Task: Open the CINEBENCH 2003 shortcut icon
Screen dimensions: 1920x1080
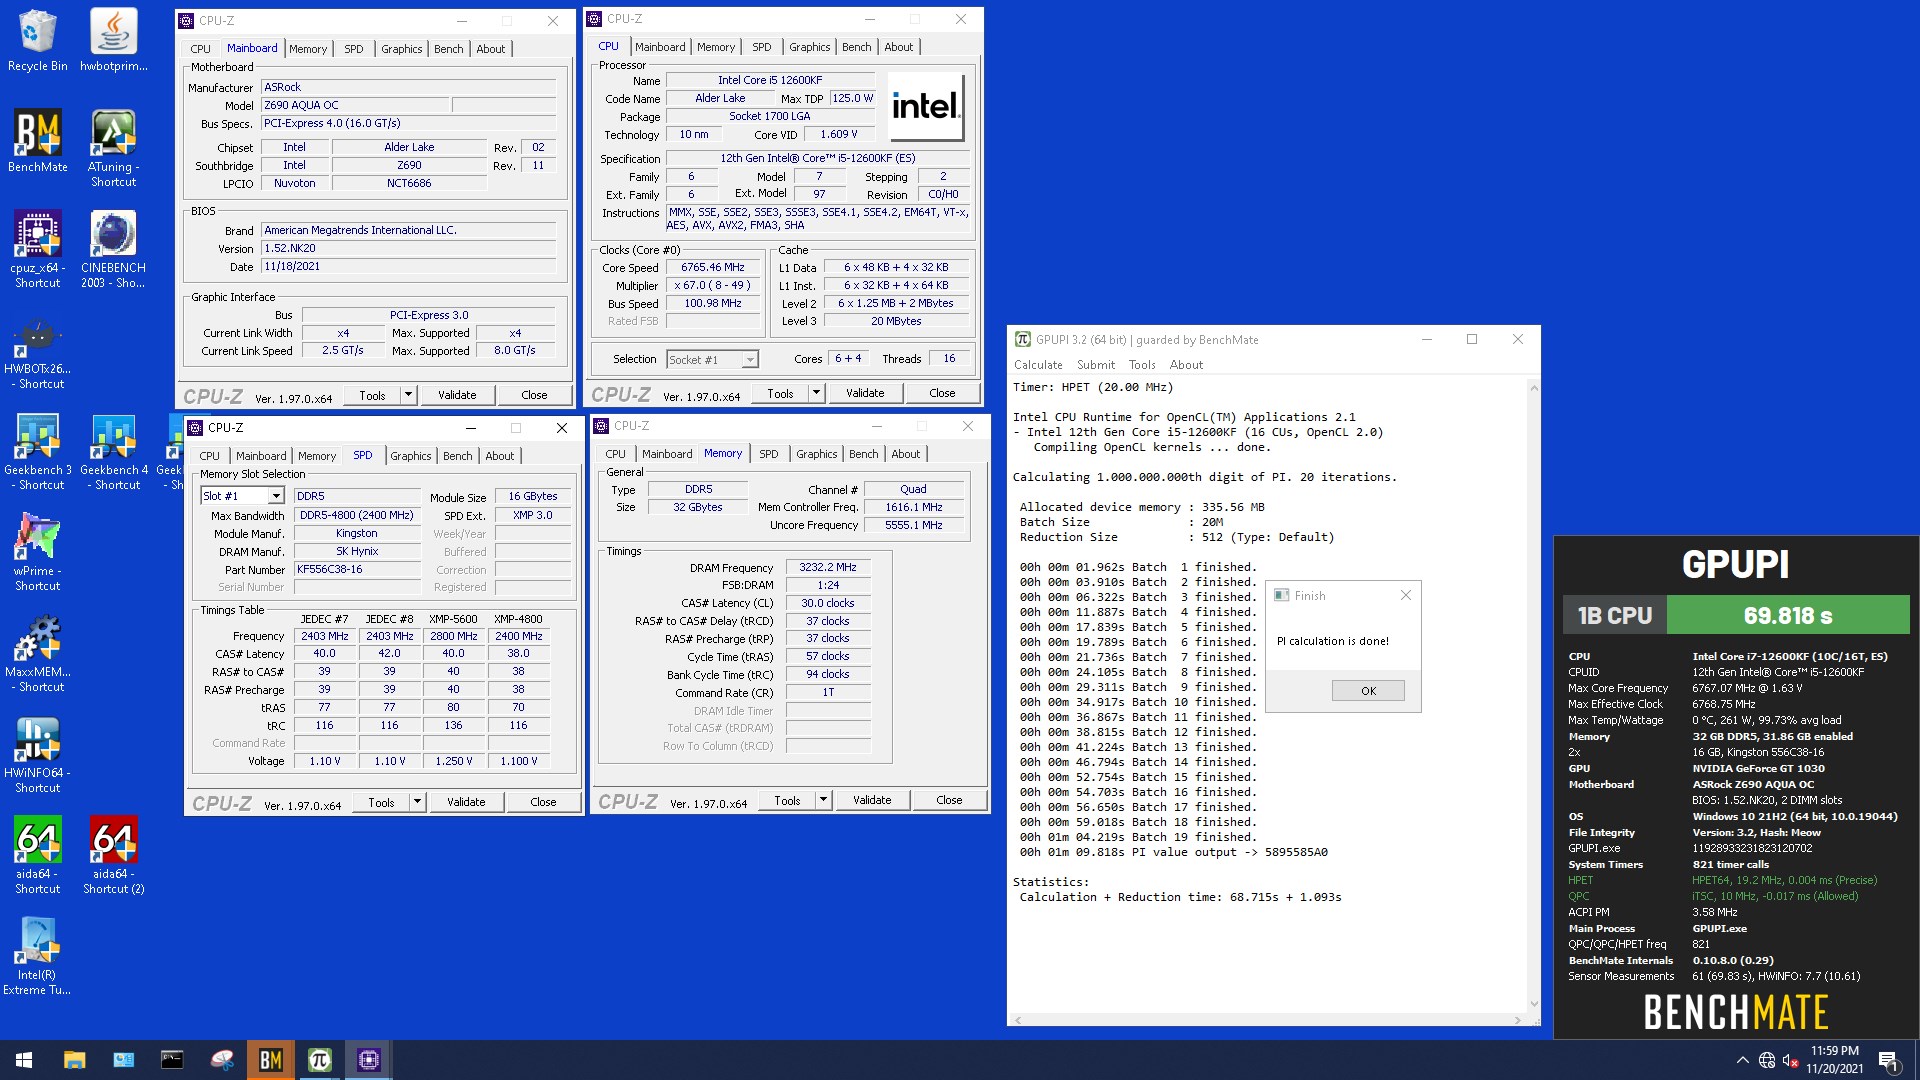Action: pos(113,249)
